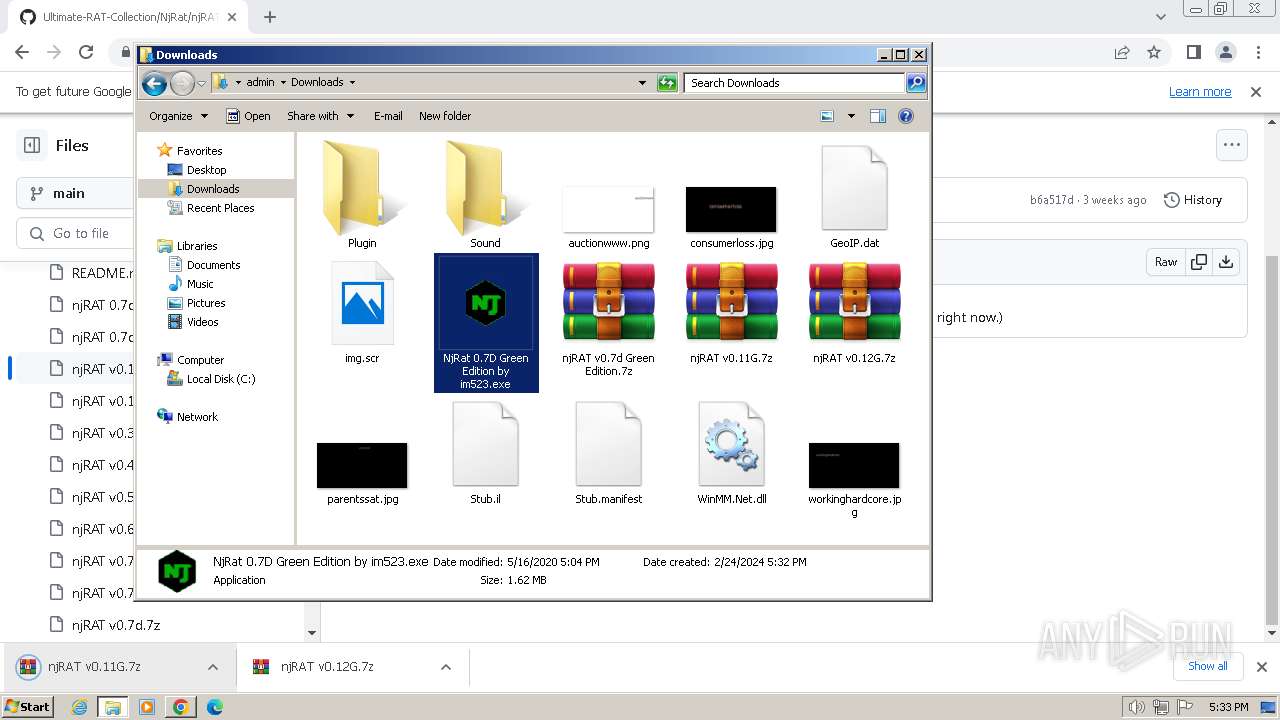Click the Open toolbar button

(249, 116)
